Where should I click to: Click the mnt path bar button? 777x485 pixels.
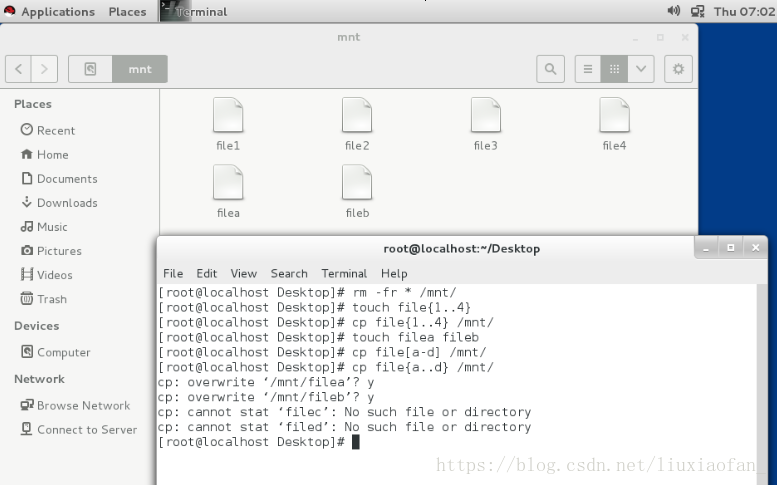[140, 69]
